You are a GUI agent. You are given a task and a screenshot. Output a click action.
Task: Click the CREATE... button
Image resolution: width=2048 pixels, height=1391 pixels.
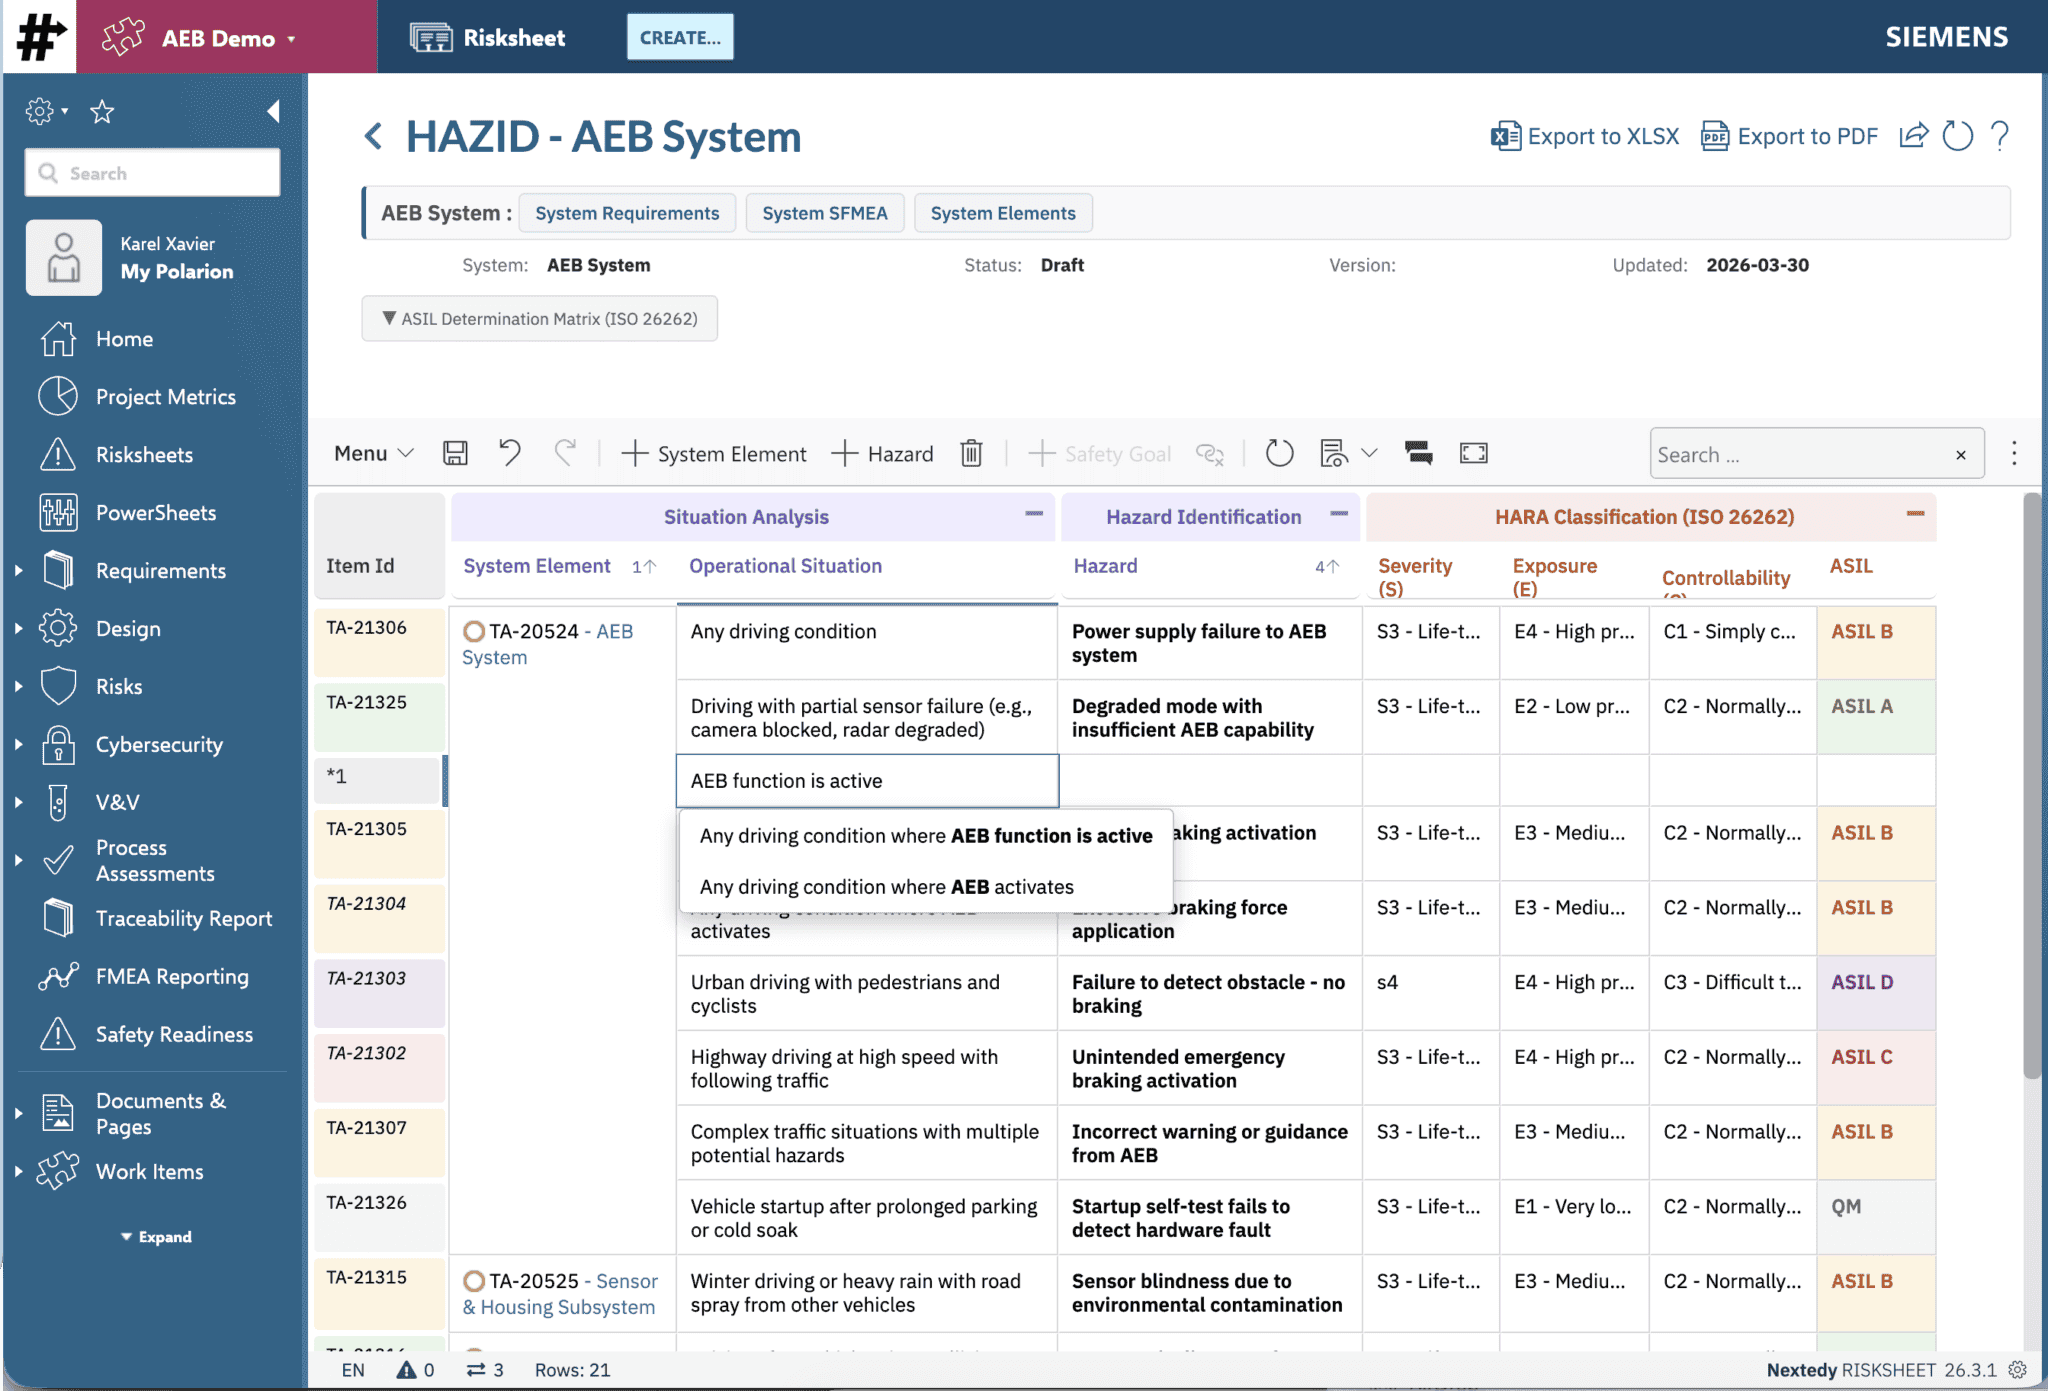click(680, 37)
